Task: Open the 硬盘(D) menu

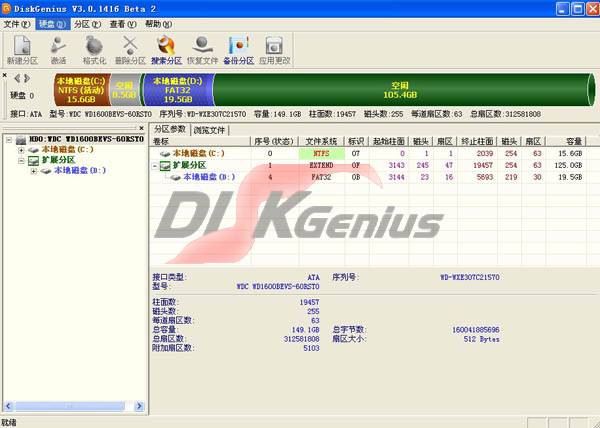Action: [x=53, y=24]
